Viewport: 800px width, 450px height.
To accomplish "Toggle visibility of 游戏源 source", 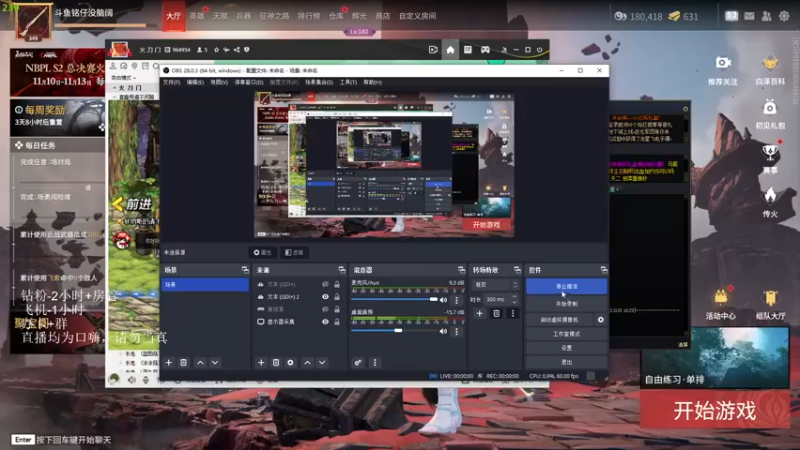I will tap(325, 309).
